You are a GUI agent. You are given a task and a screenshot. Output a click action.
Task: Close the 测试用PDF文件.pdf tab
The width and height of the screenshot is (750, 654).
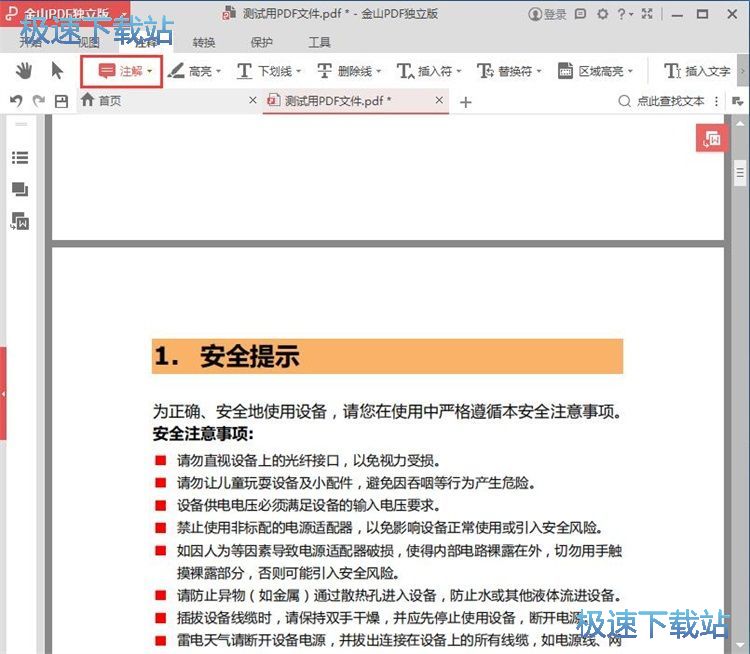tap(439, 100)
